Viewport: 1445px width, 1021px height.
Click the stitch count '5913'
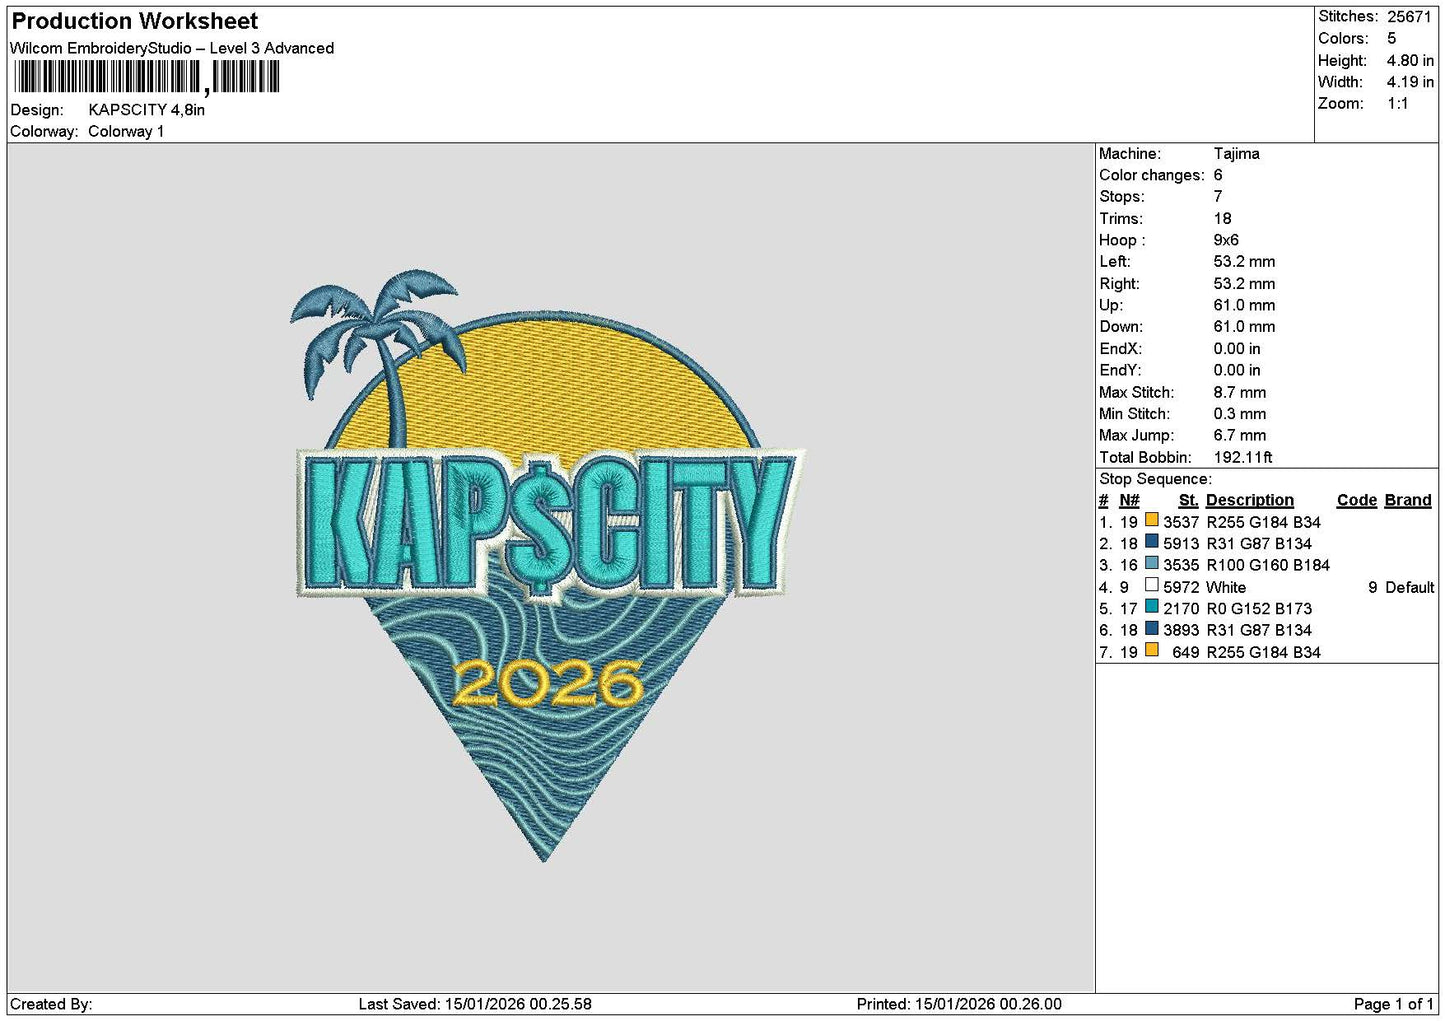1181,544
